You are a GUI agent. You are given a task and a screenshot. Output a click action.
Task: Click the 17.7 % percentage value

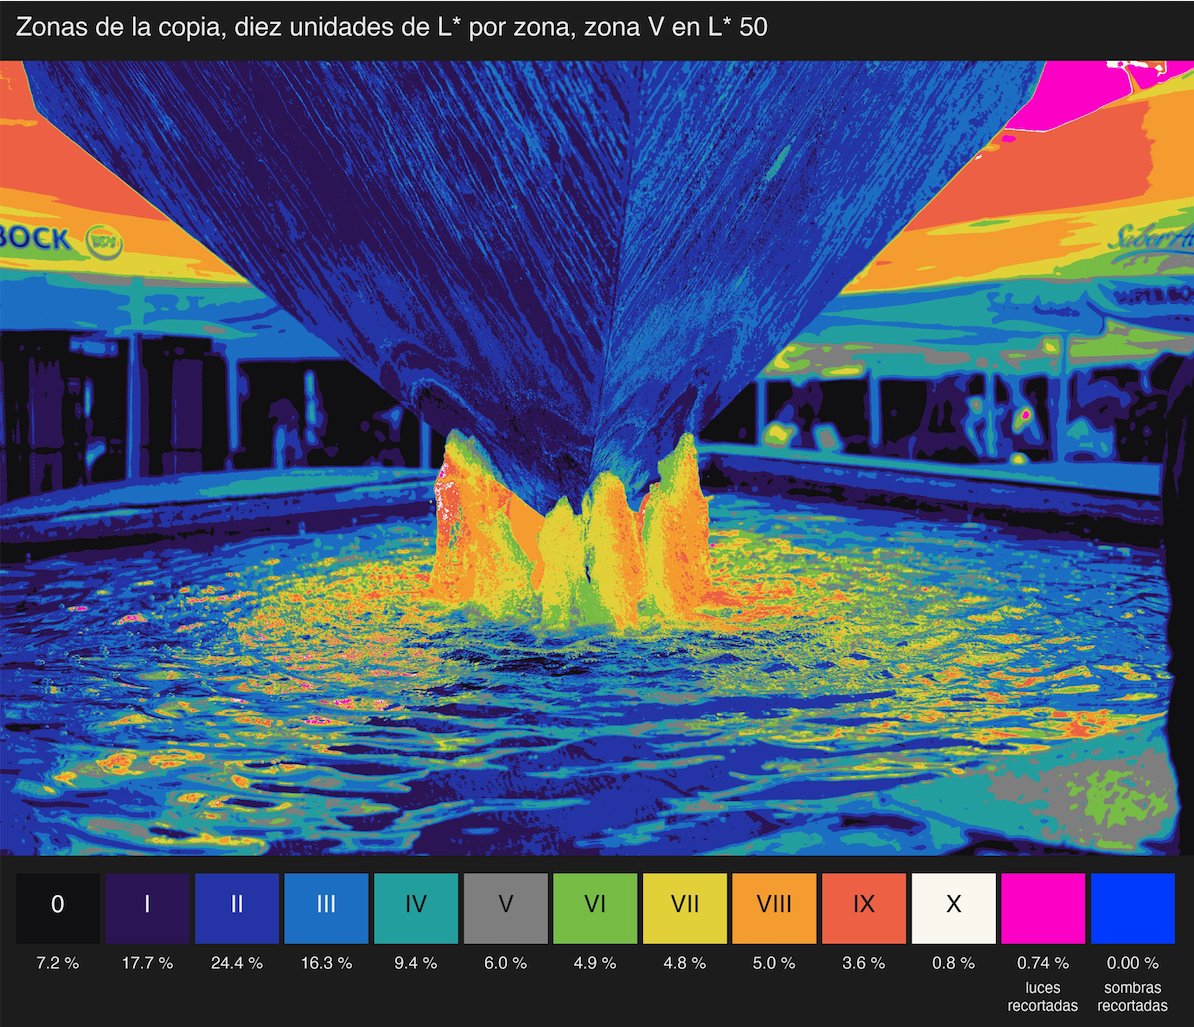tap(147, 963)
